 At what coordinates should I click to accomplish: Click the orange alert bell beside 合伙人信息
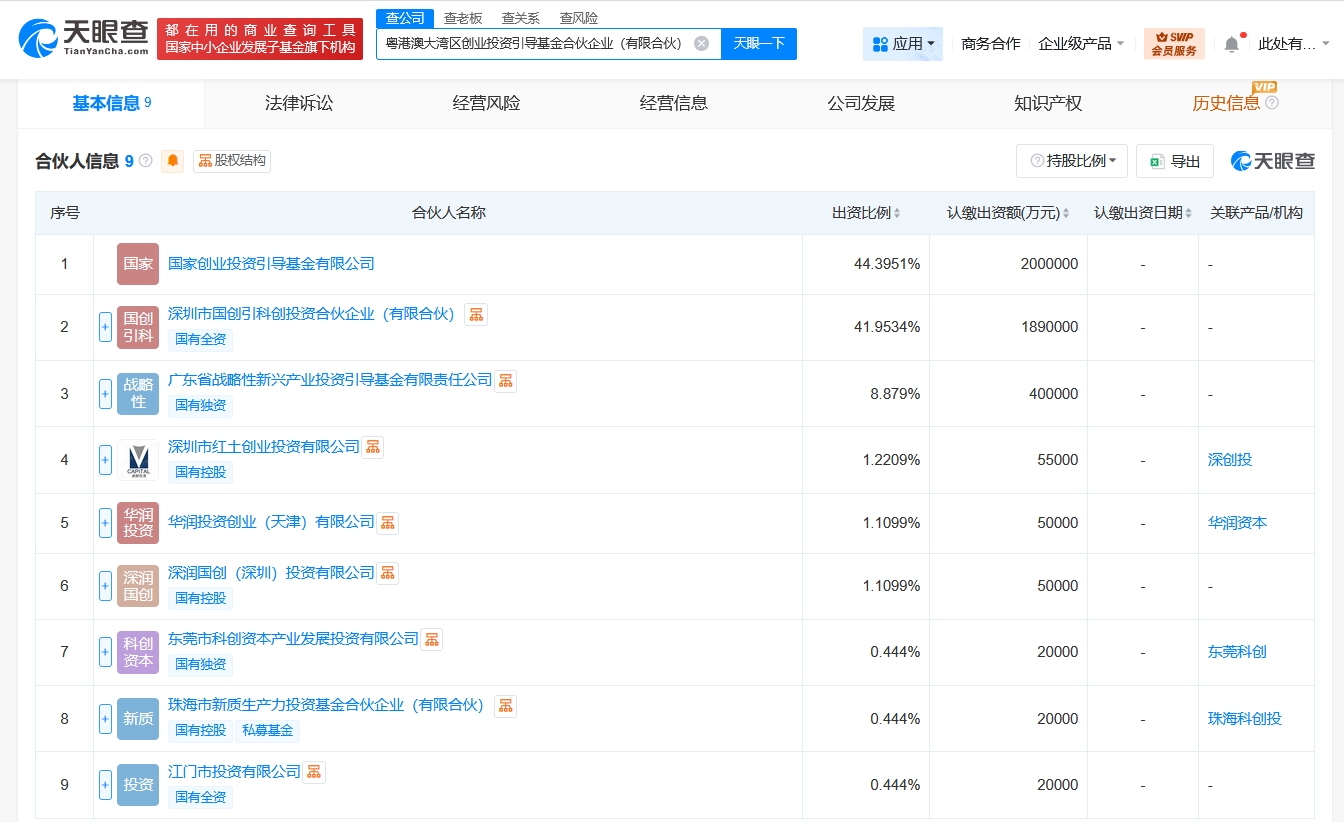(x=173, y=161)
